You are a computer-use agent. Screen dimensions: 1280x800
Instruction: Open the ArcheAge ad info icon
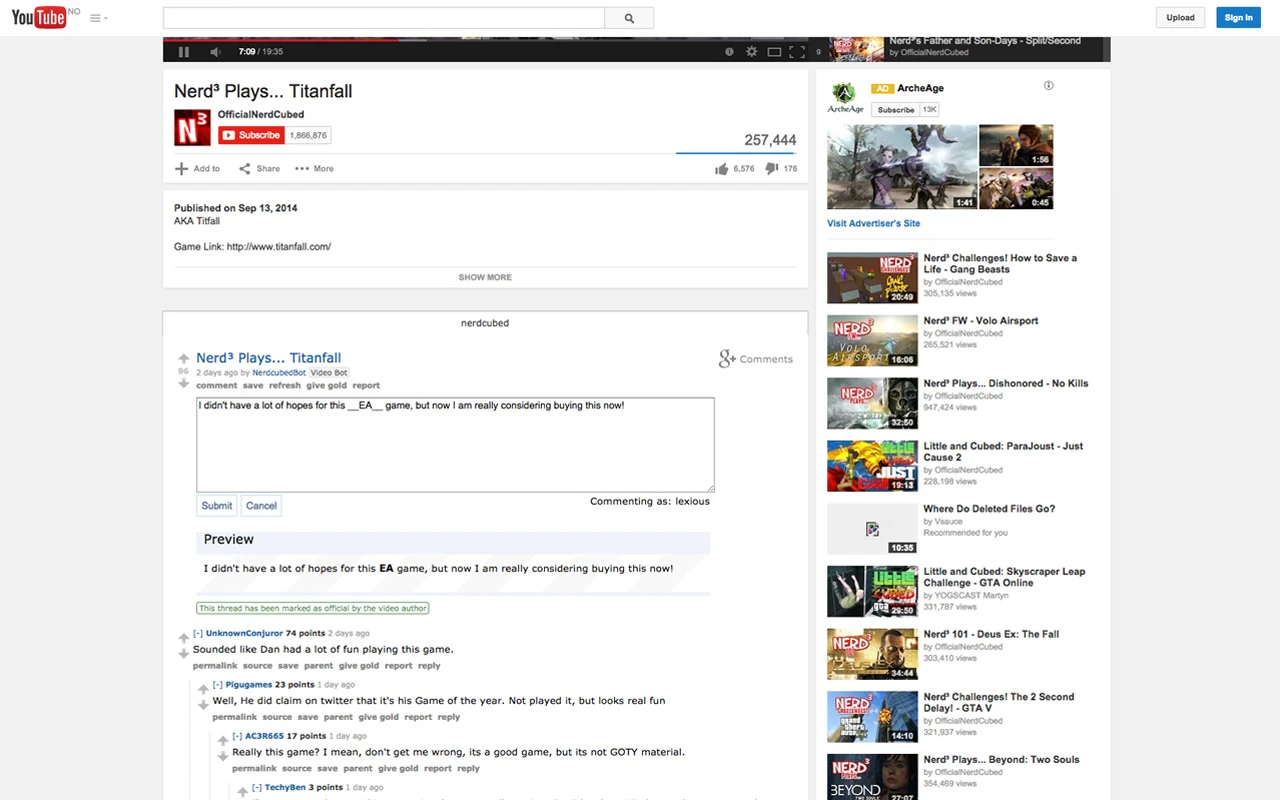point(1048,86)
